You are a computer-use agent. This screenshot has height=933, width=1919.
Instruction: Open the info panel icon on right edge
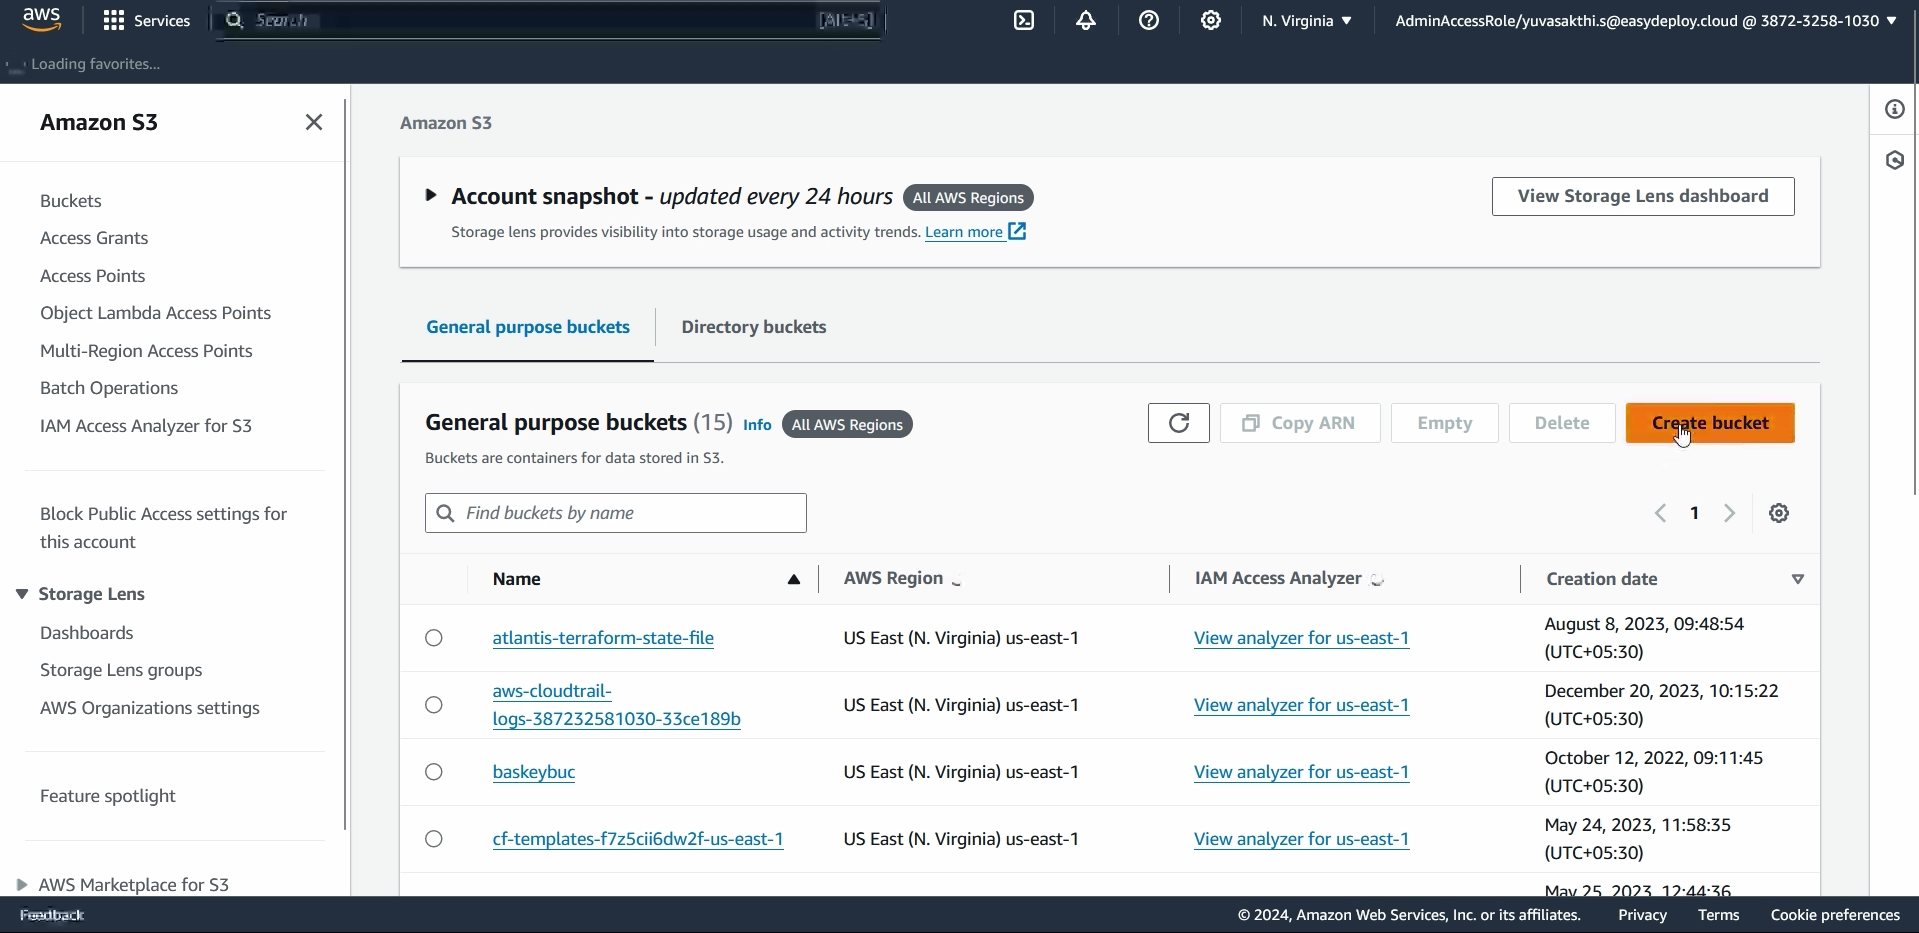click(x=1895, y=109)
